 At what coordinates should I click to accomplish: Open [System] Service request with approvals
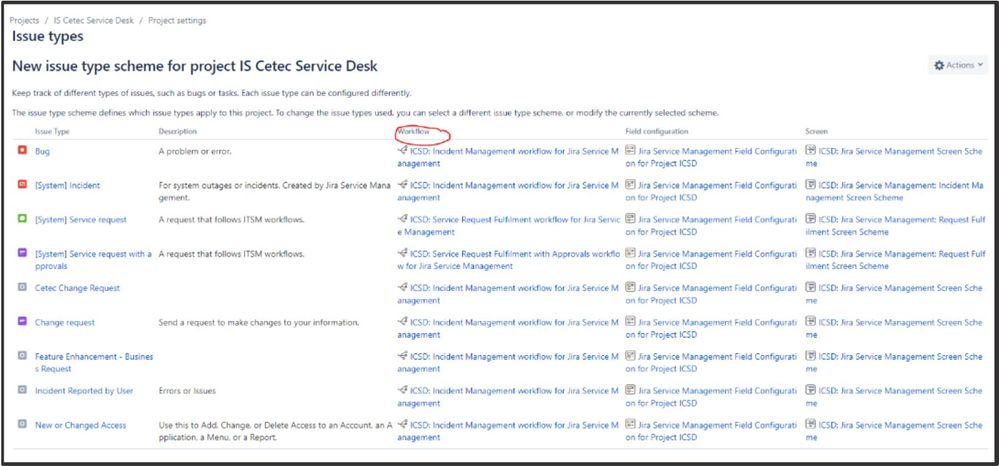click(94, 259)
